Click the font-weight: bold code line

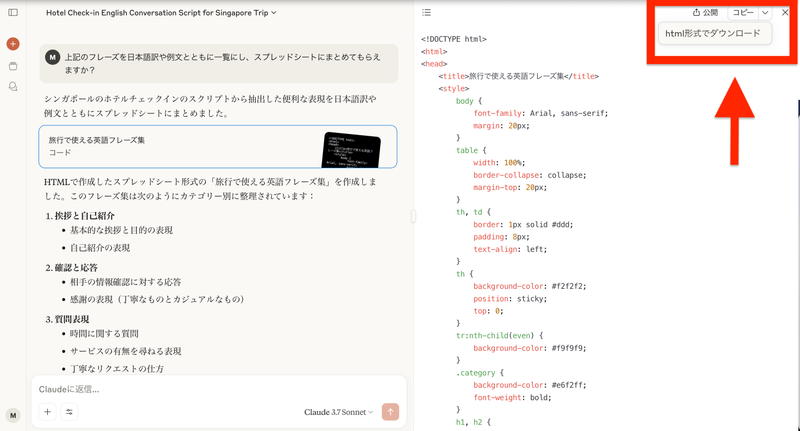click(512, 397)
